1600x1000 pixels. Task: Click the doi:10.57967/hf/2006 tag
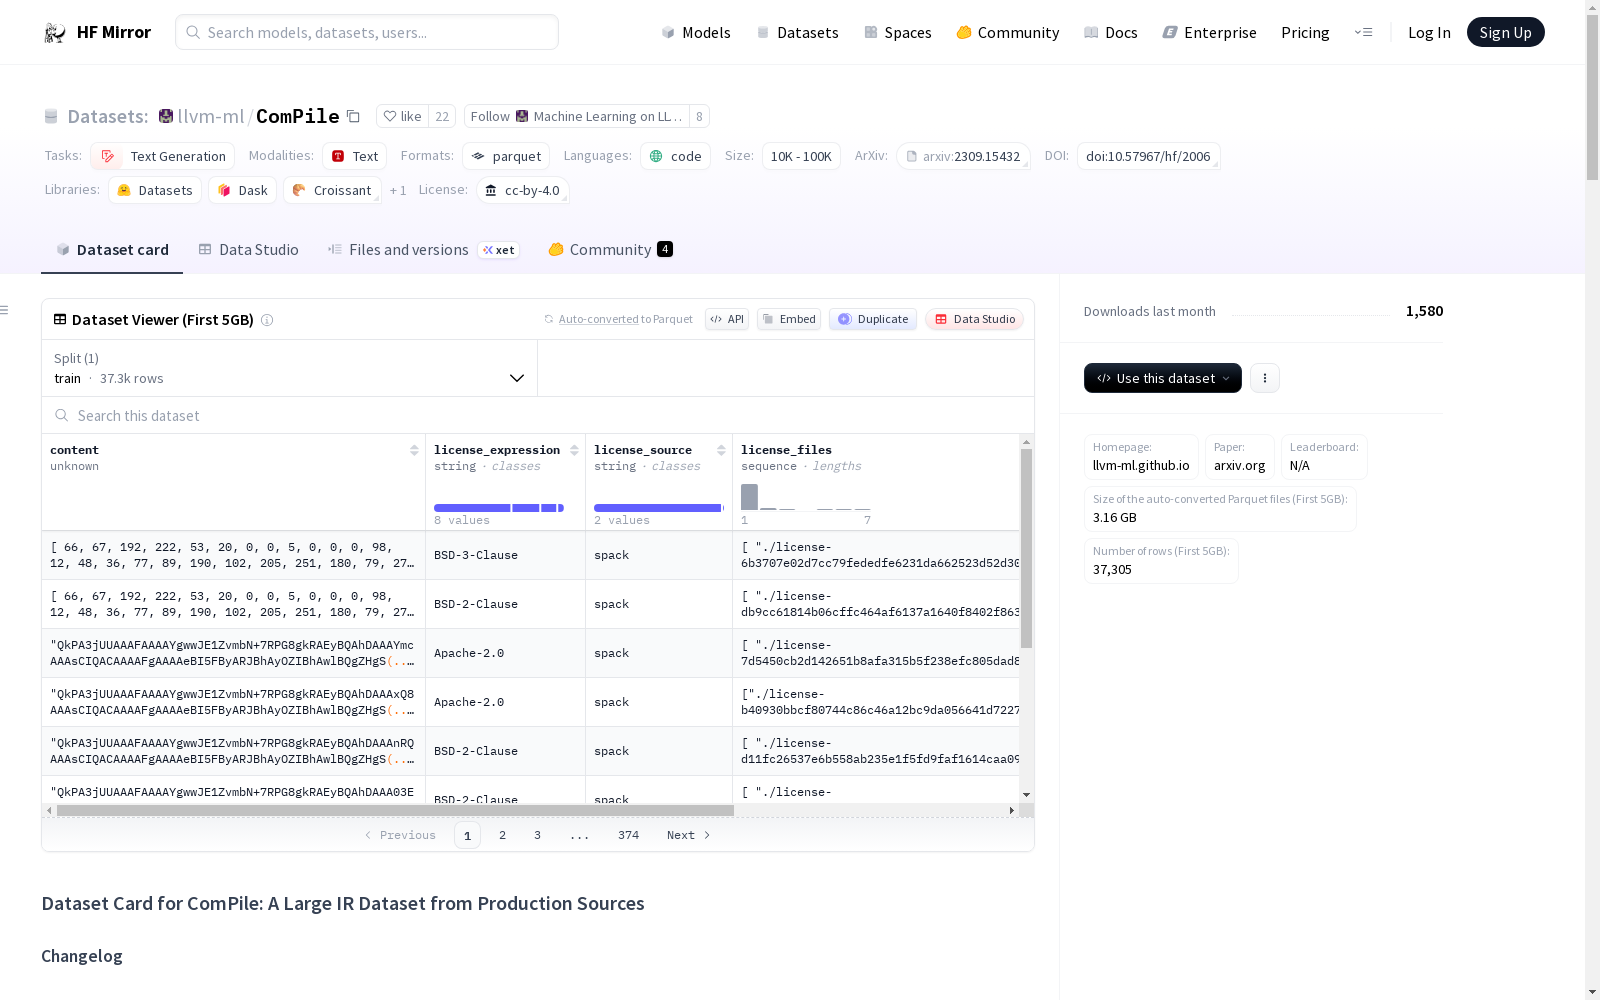pyautogui.click(x=1148, y=156)
